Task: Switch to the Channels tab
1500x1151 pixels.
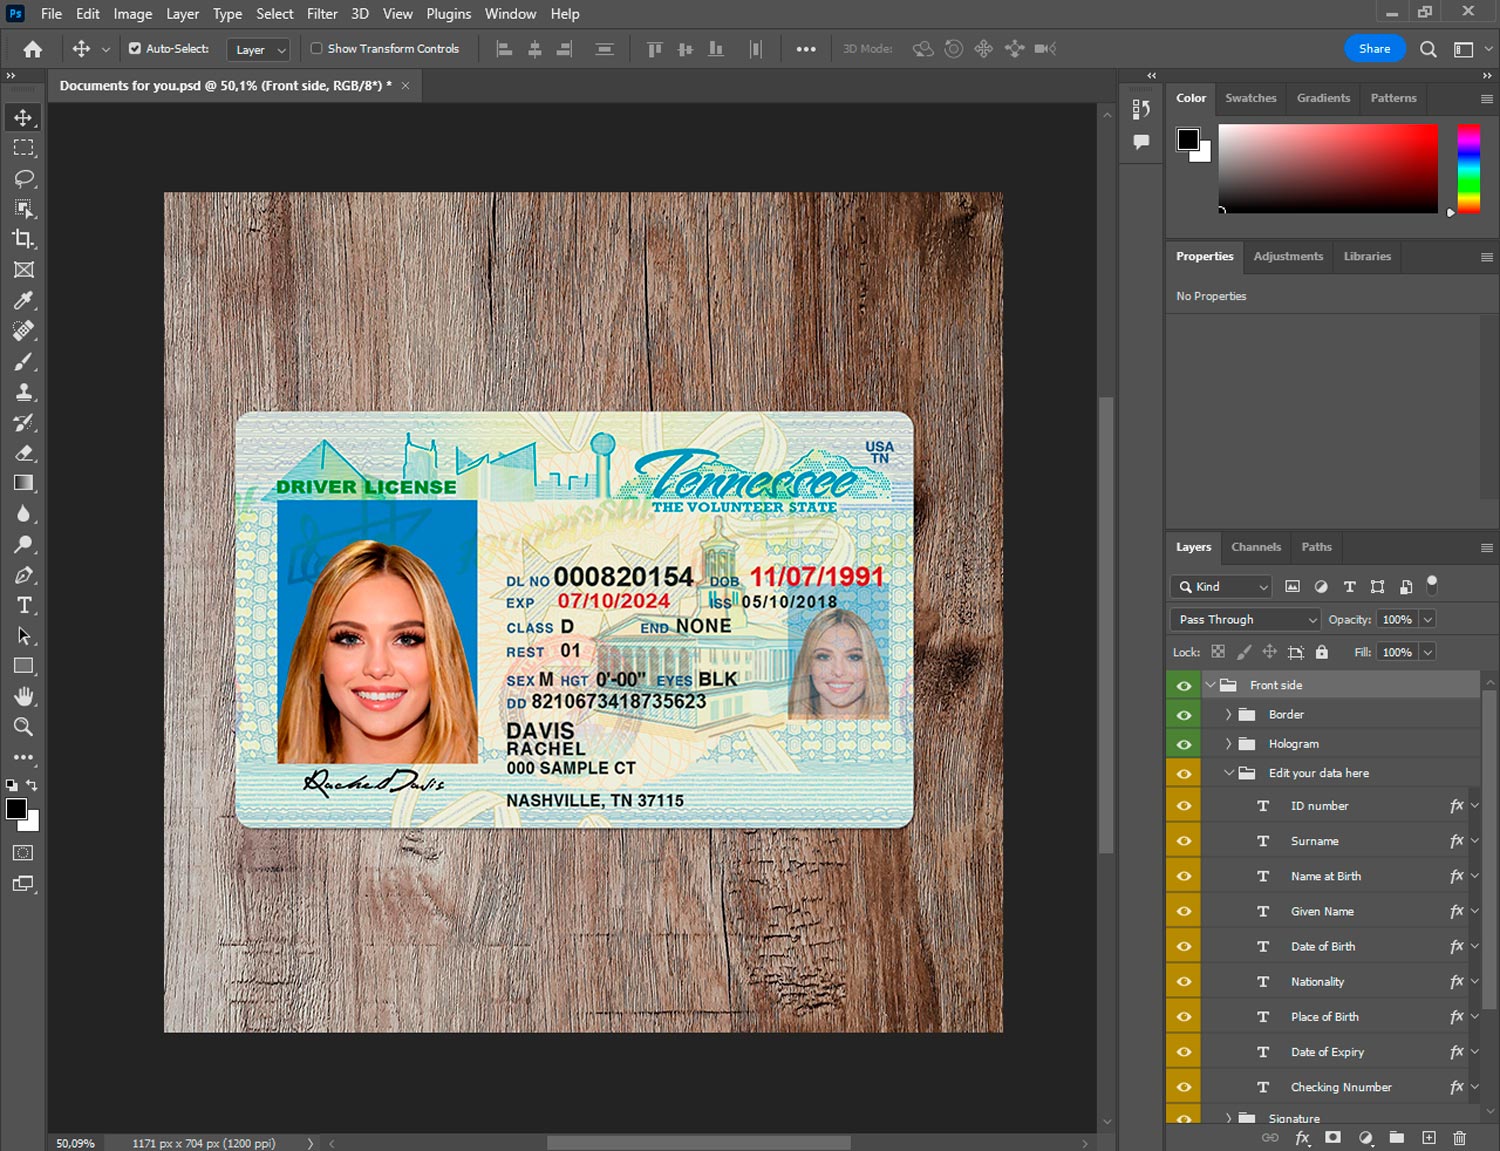Action: coord(1255,547)
